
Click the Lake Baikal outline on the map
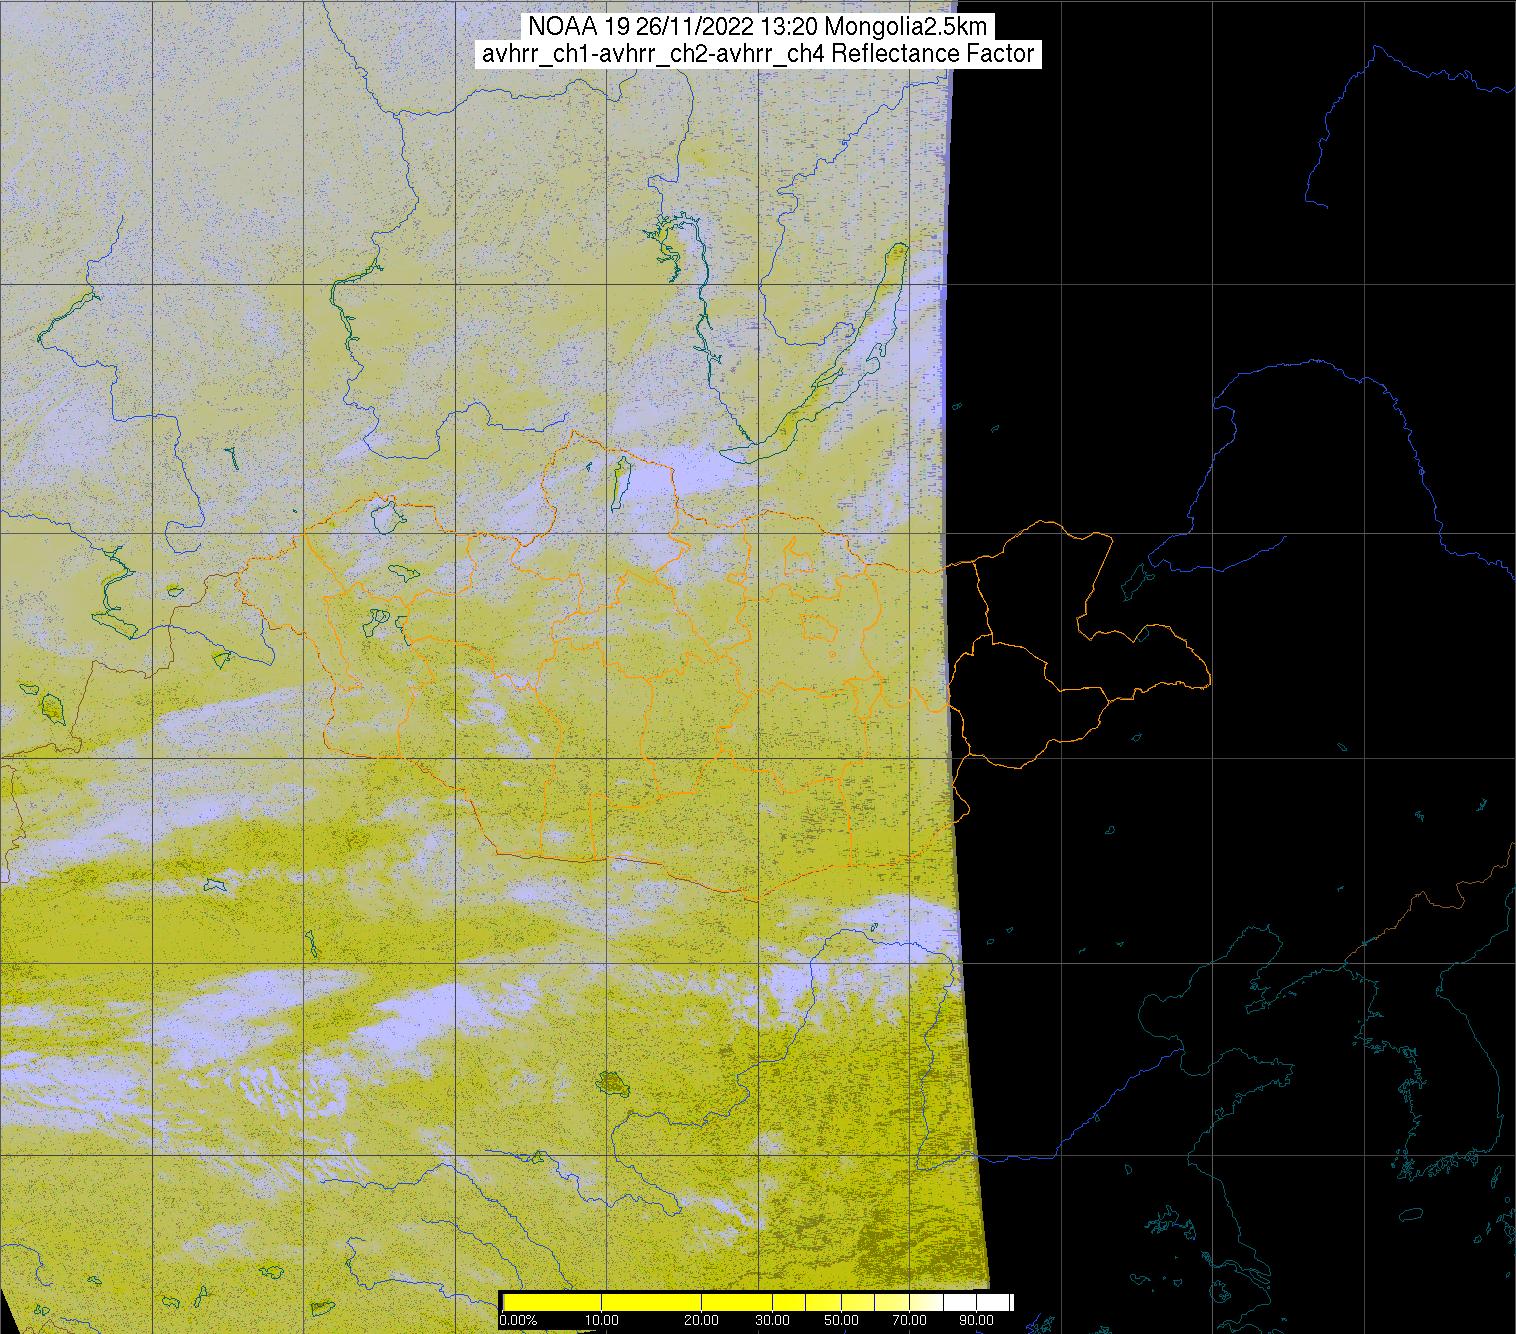pyautogui.click(x=828, y=352)
